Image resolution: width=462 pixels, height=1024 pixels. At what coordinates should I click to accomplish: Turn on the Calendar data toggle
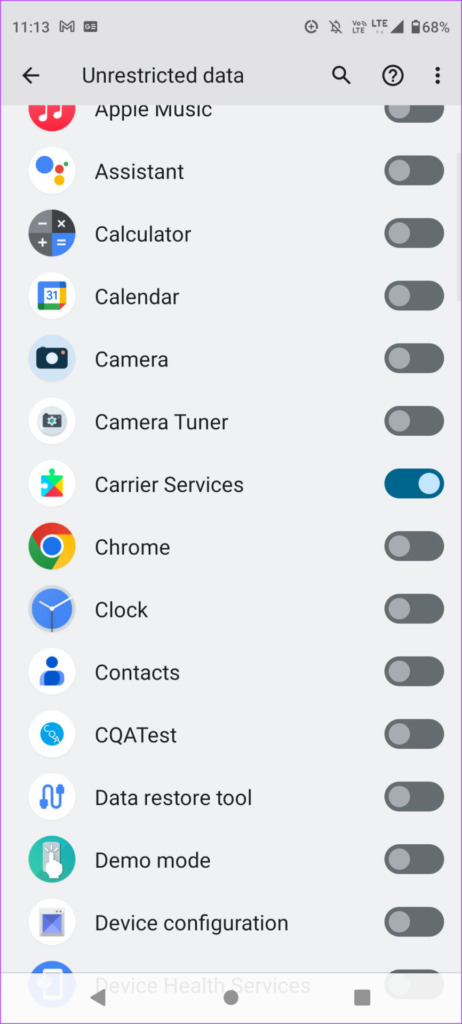point(414,296)
